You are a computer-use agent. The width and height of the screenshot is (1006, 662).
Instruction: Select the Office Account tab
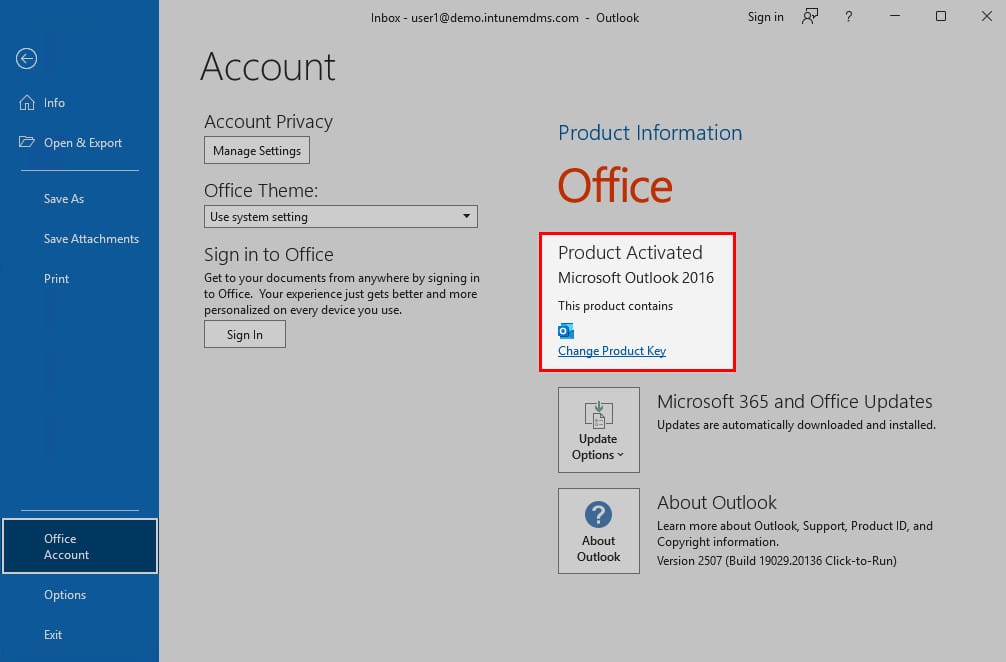80,546
